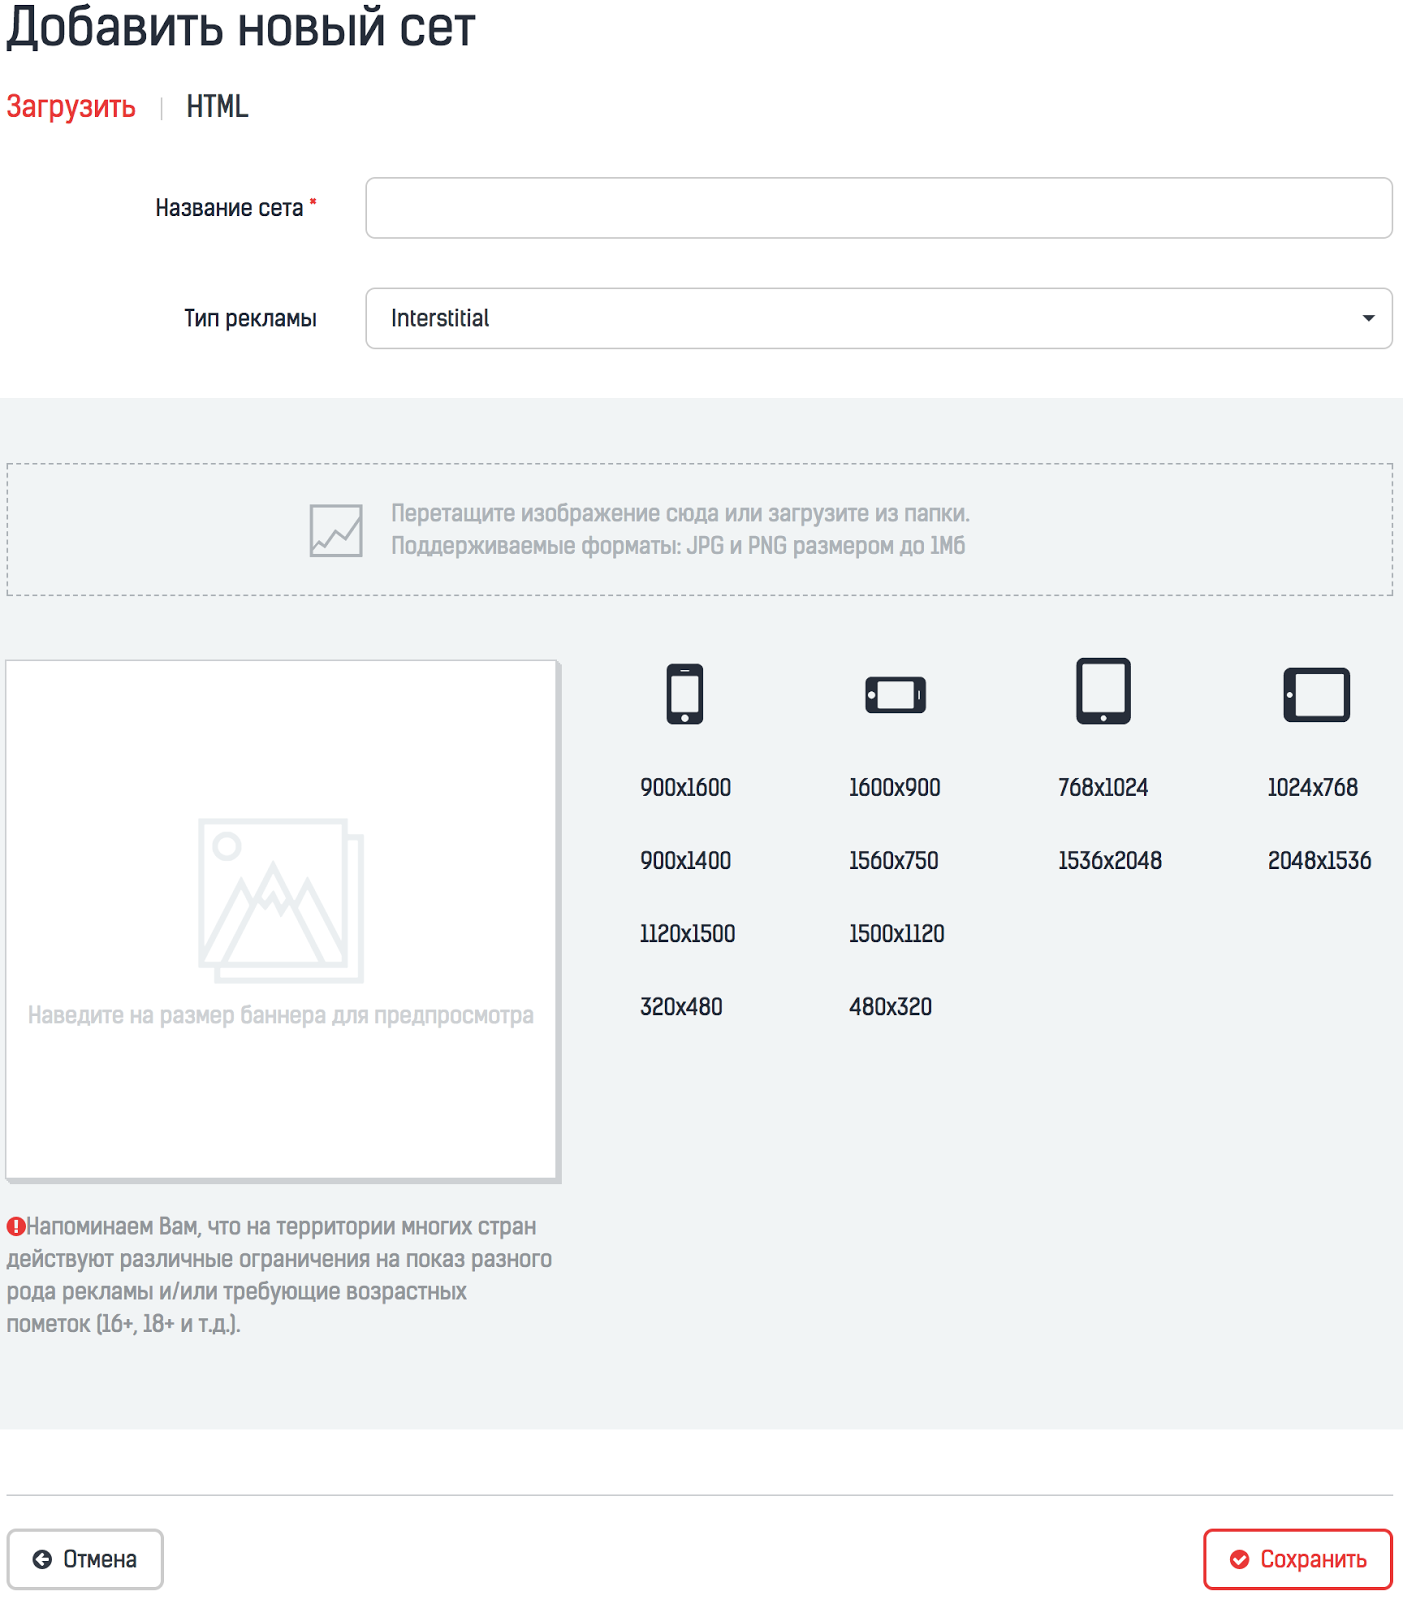Click the portrait tablet device icon
Viewport: 1403px width, 1600px height.
(1103, 691)
